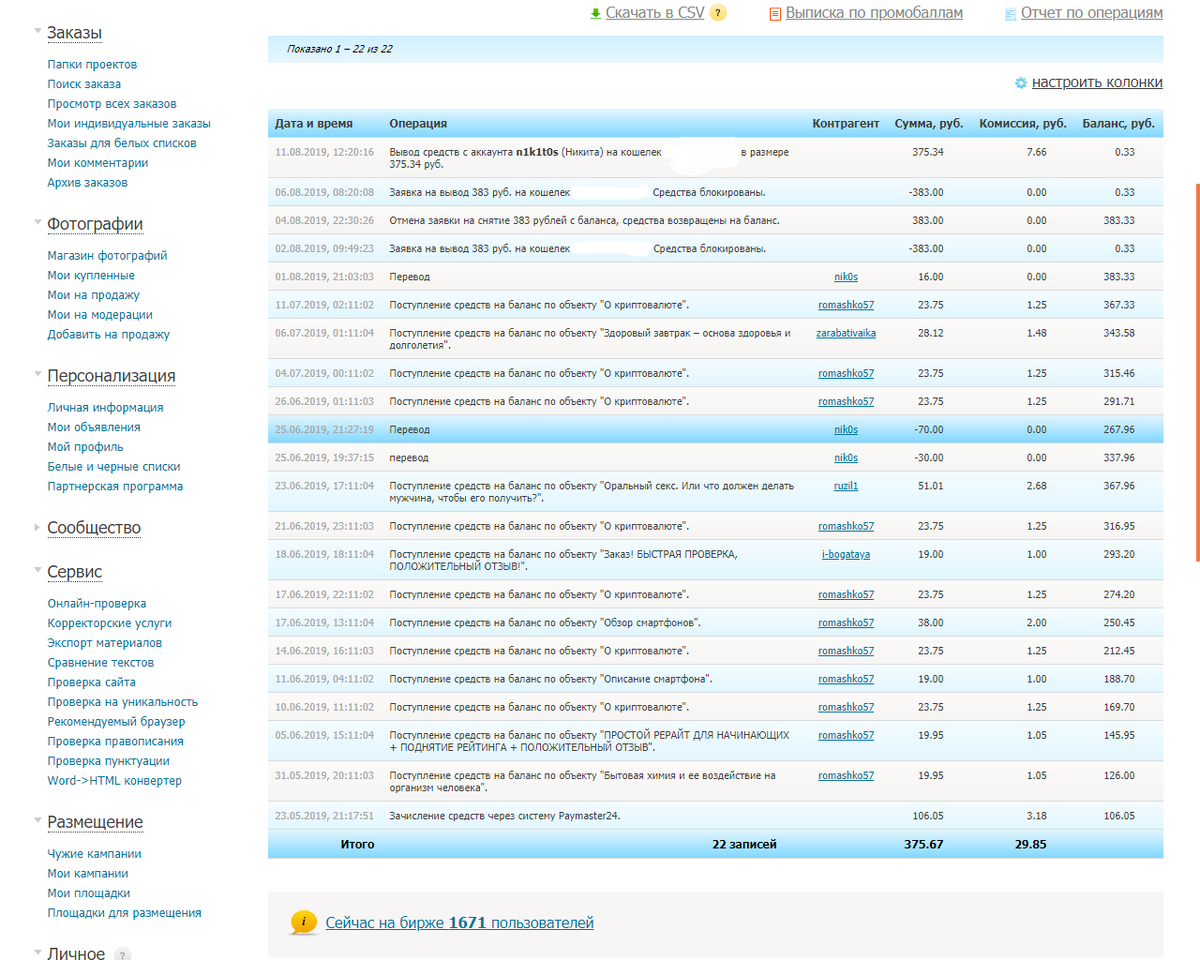The width and height of the screenshot is (1200, 960).
Task: Sort by Дата и время column header
Action: click(x=314, y=124)
